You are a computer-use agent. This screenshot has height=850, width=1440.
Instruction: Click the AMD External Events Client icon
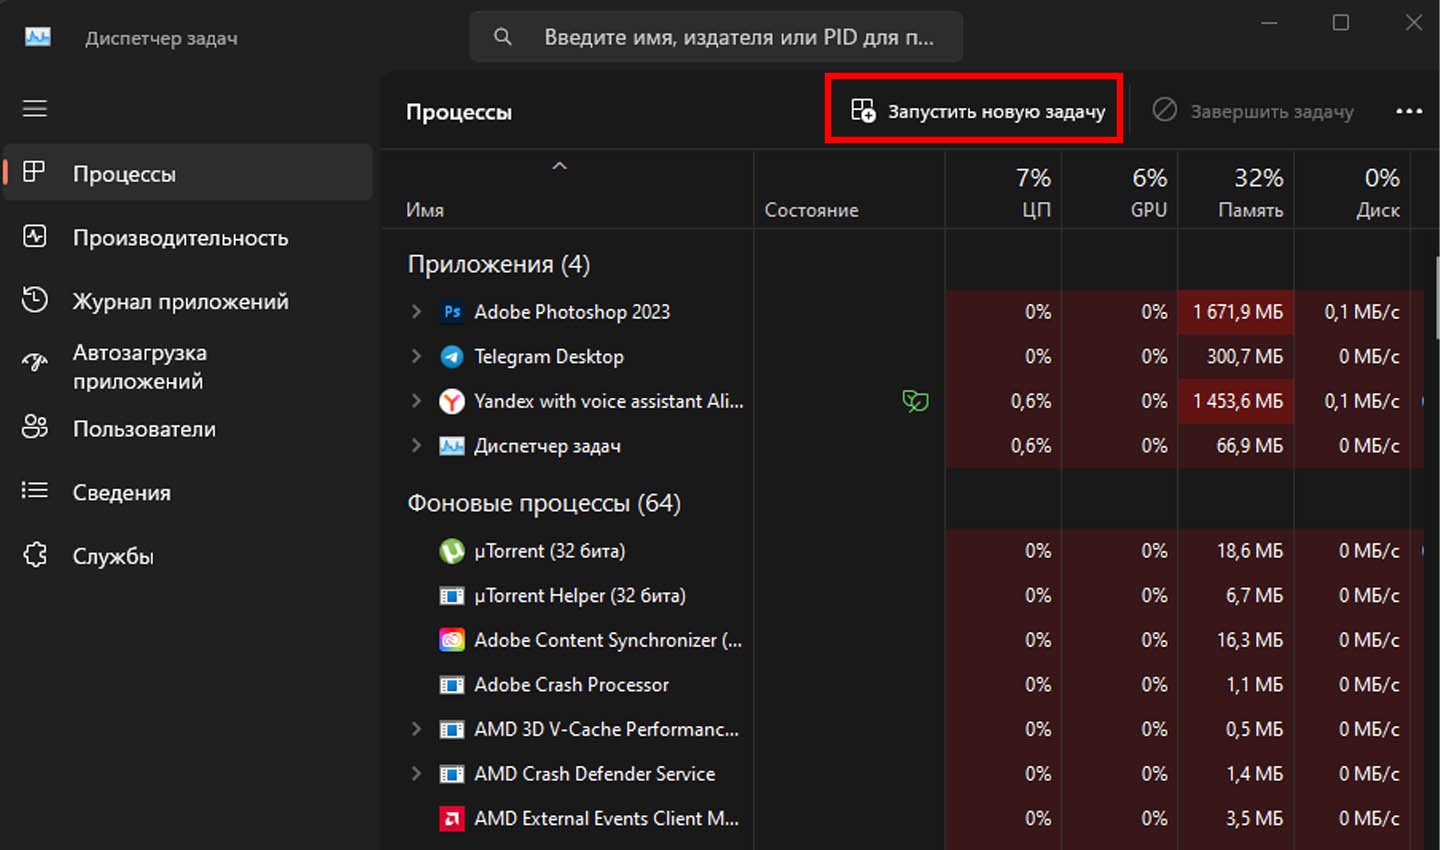coord(452,819)
